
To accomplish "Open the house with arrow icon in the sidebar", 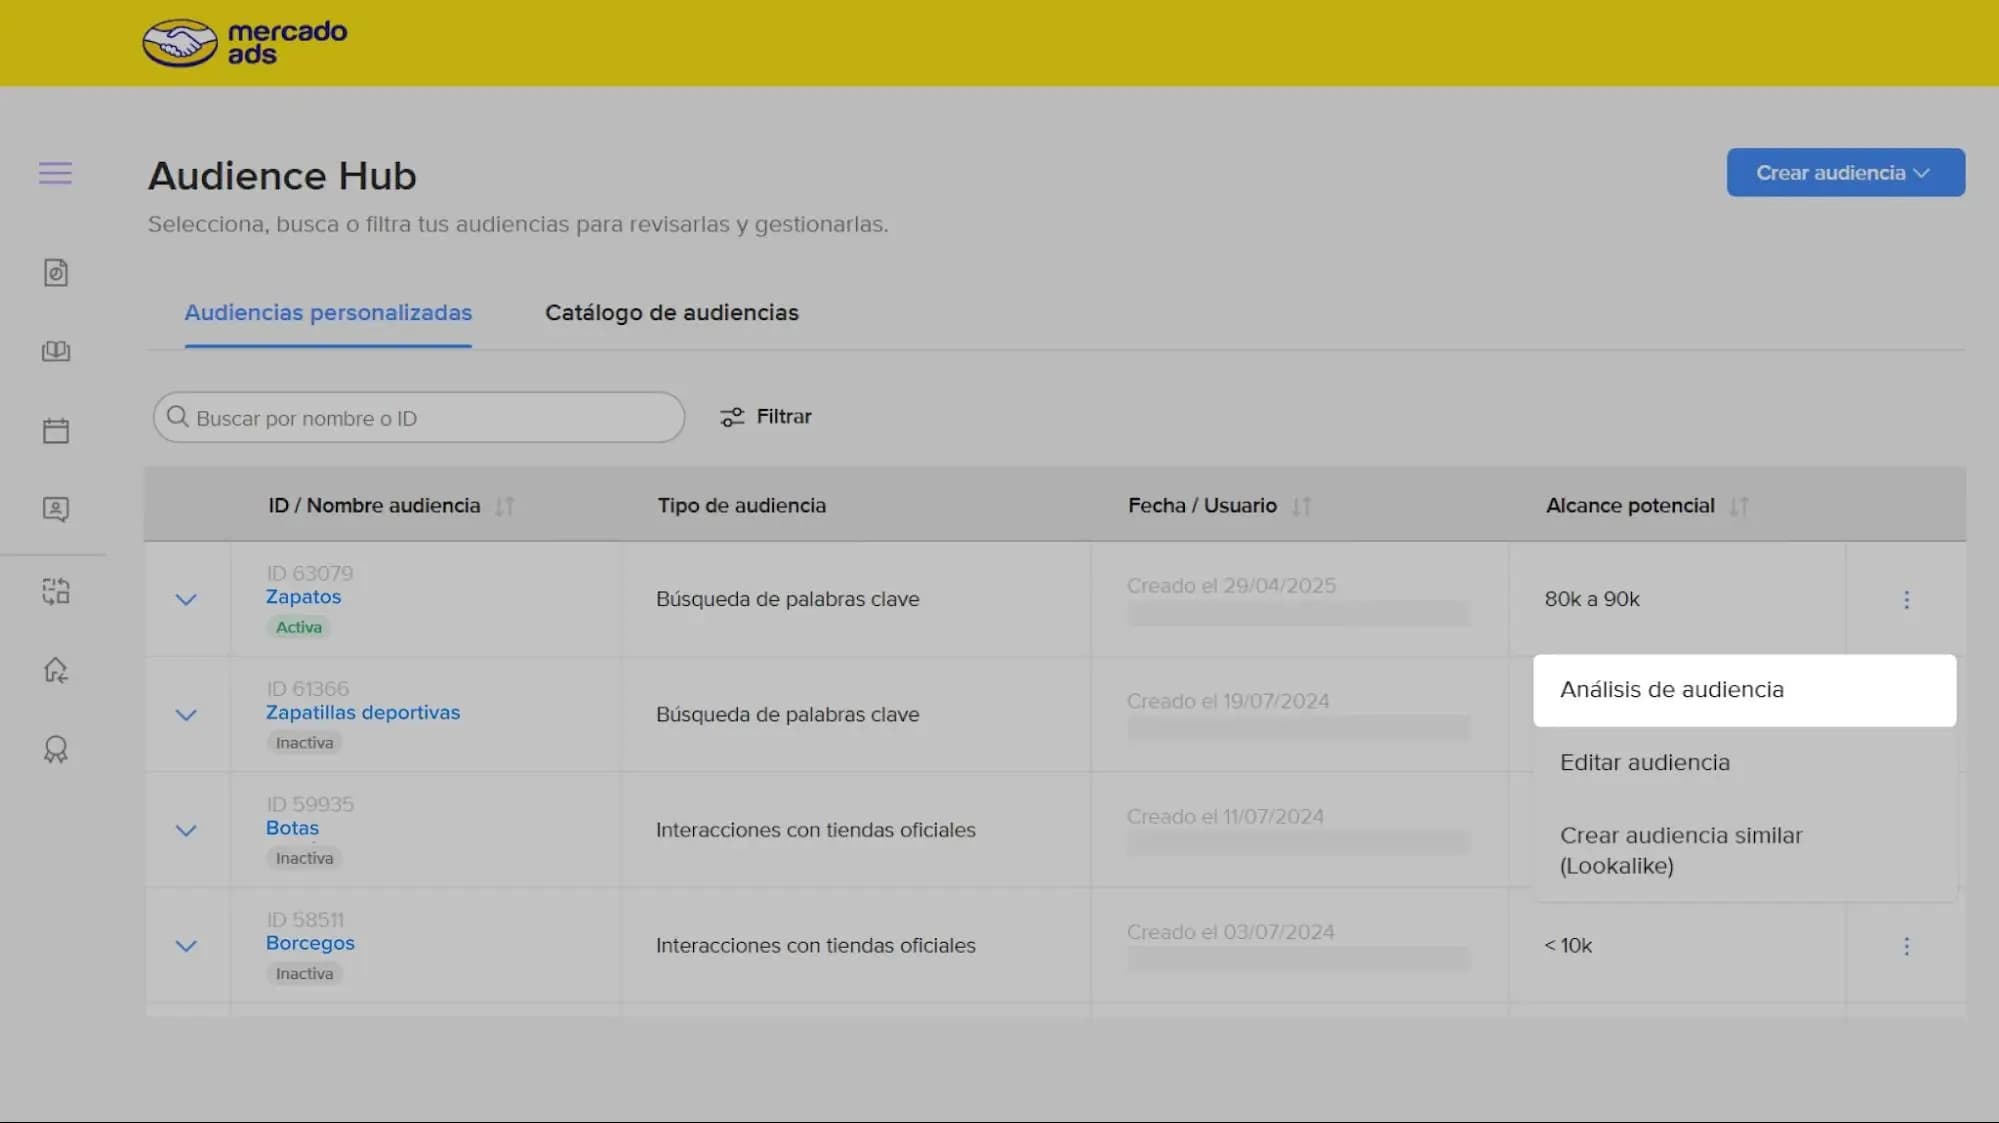I will coord(56,670).
